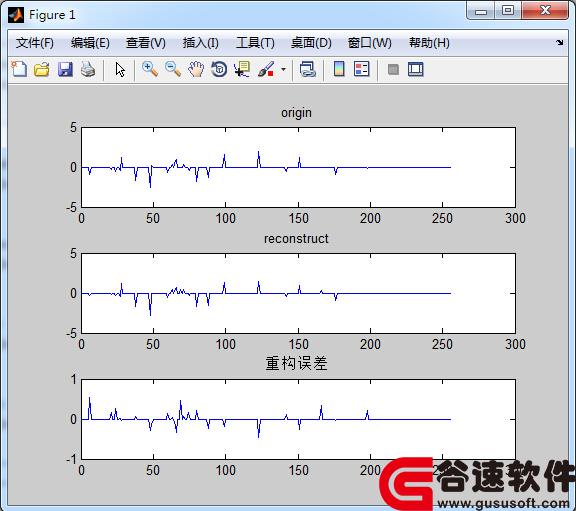Select the Edit Plot arrow tool
The image size is (576, 511).
(120, 69)
